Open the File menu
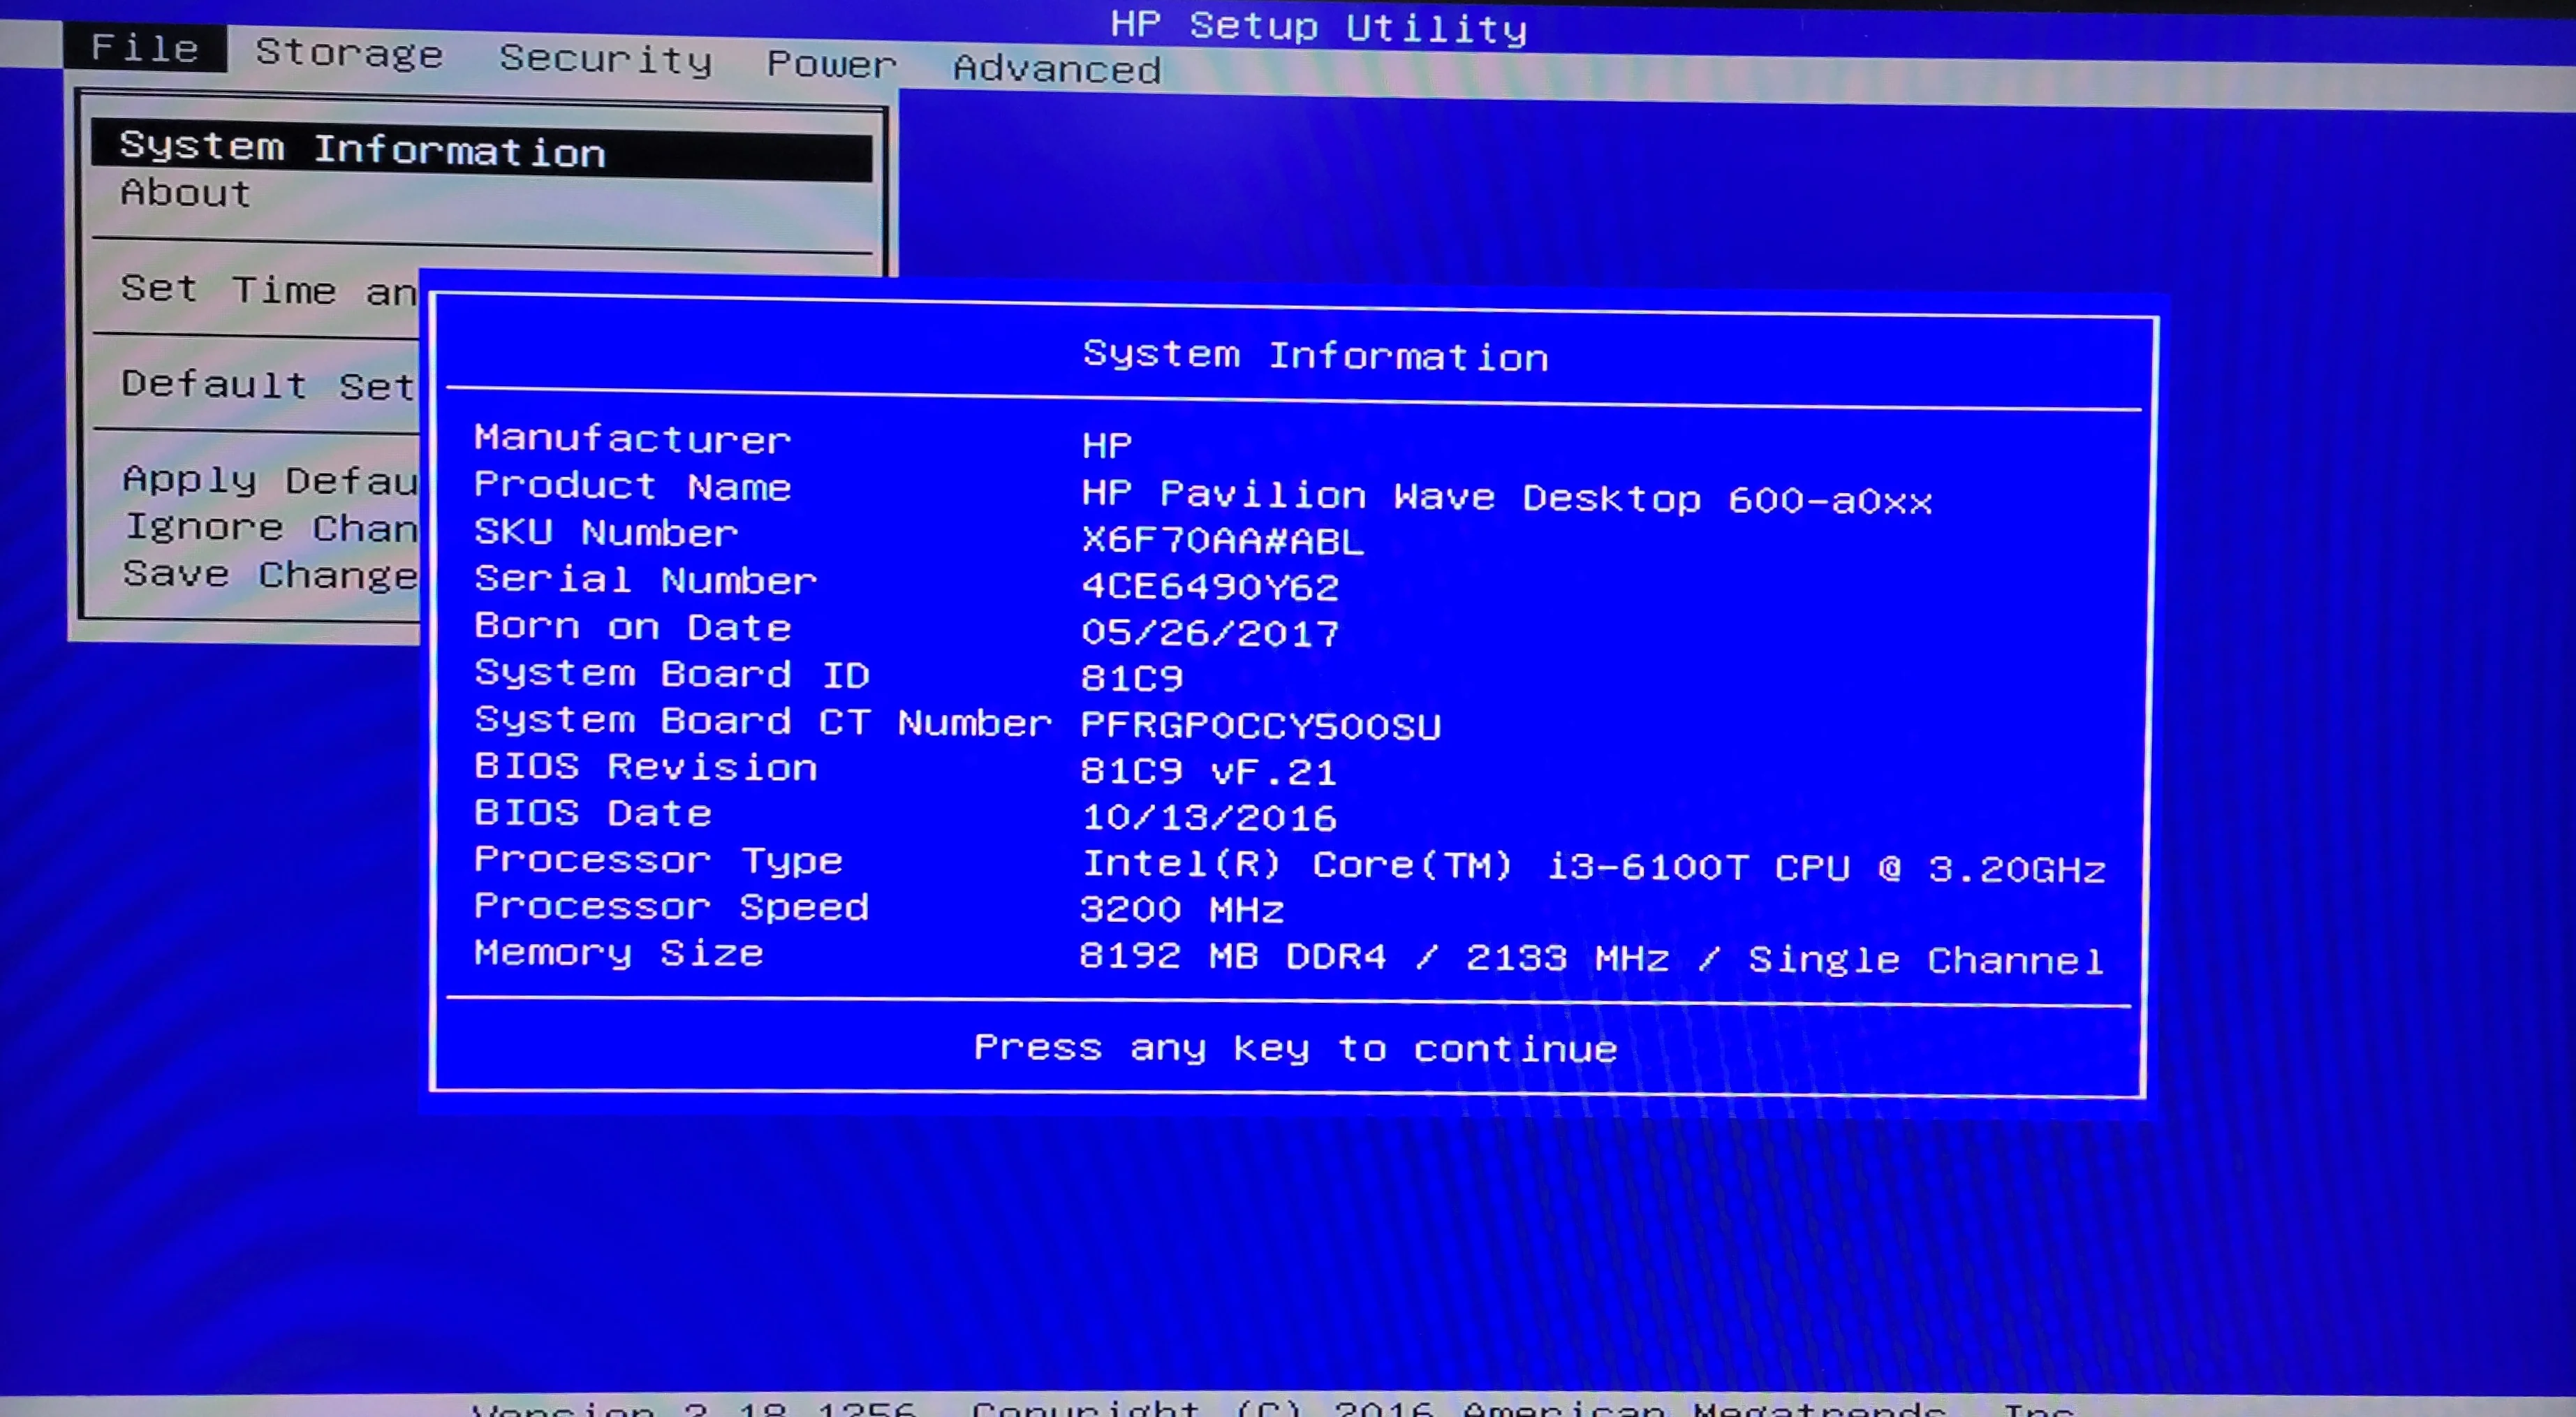2576x1417 pixels. click(x=145, y=48)
